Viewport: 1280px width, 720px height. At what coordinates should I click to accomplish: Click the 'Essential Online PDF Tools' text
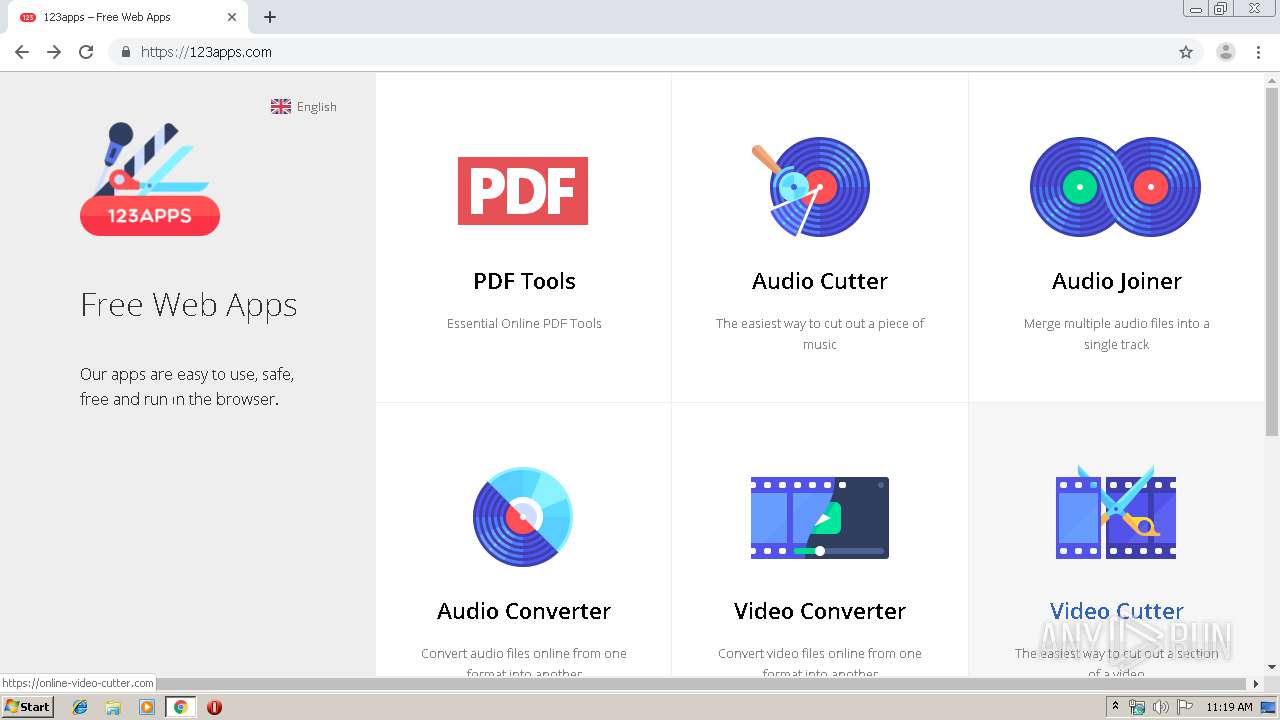click(524, 323)
